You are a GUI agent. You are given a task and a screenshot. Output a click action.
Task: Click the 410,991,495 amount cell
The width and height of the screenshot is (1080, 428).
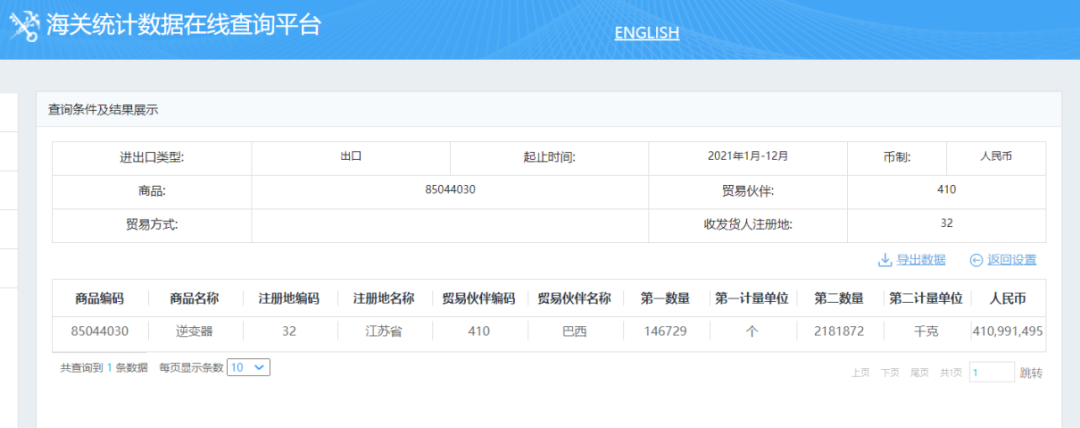coord(1007,331)
